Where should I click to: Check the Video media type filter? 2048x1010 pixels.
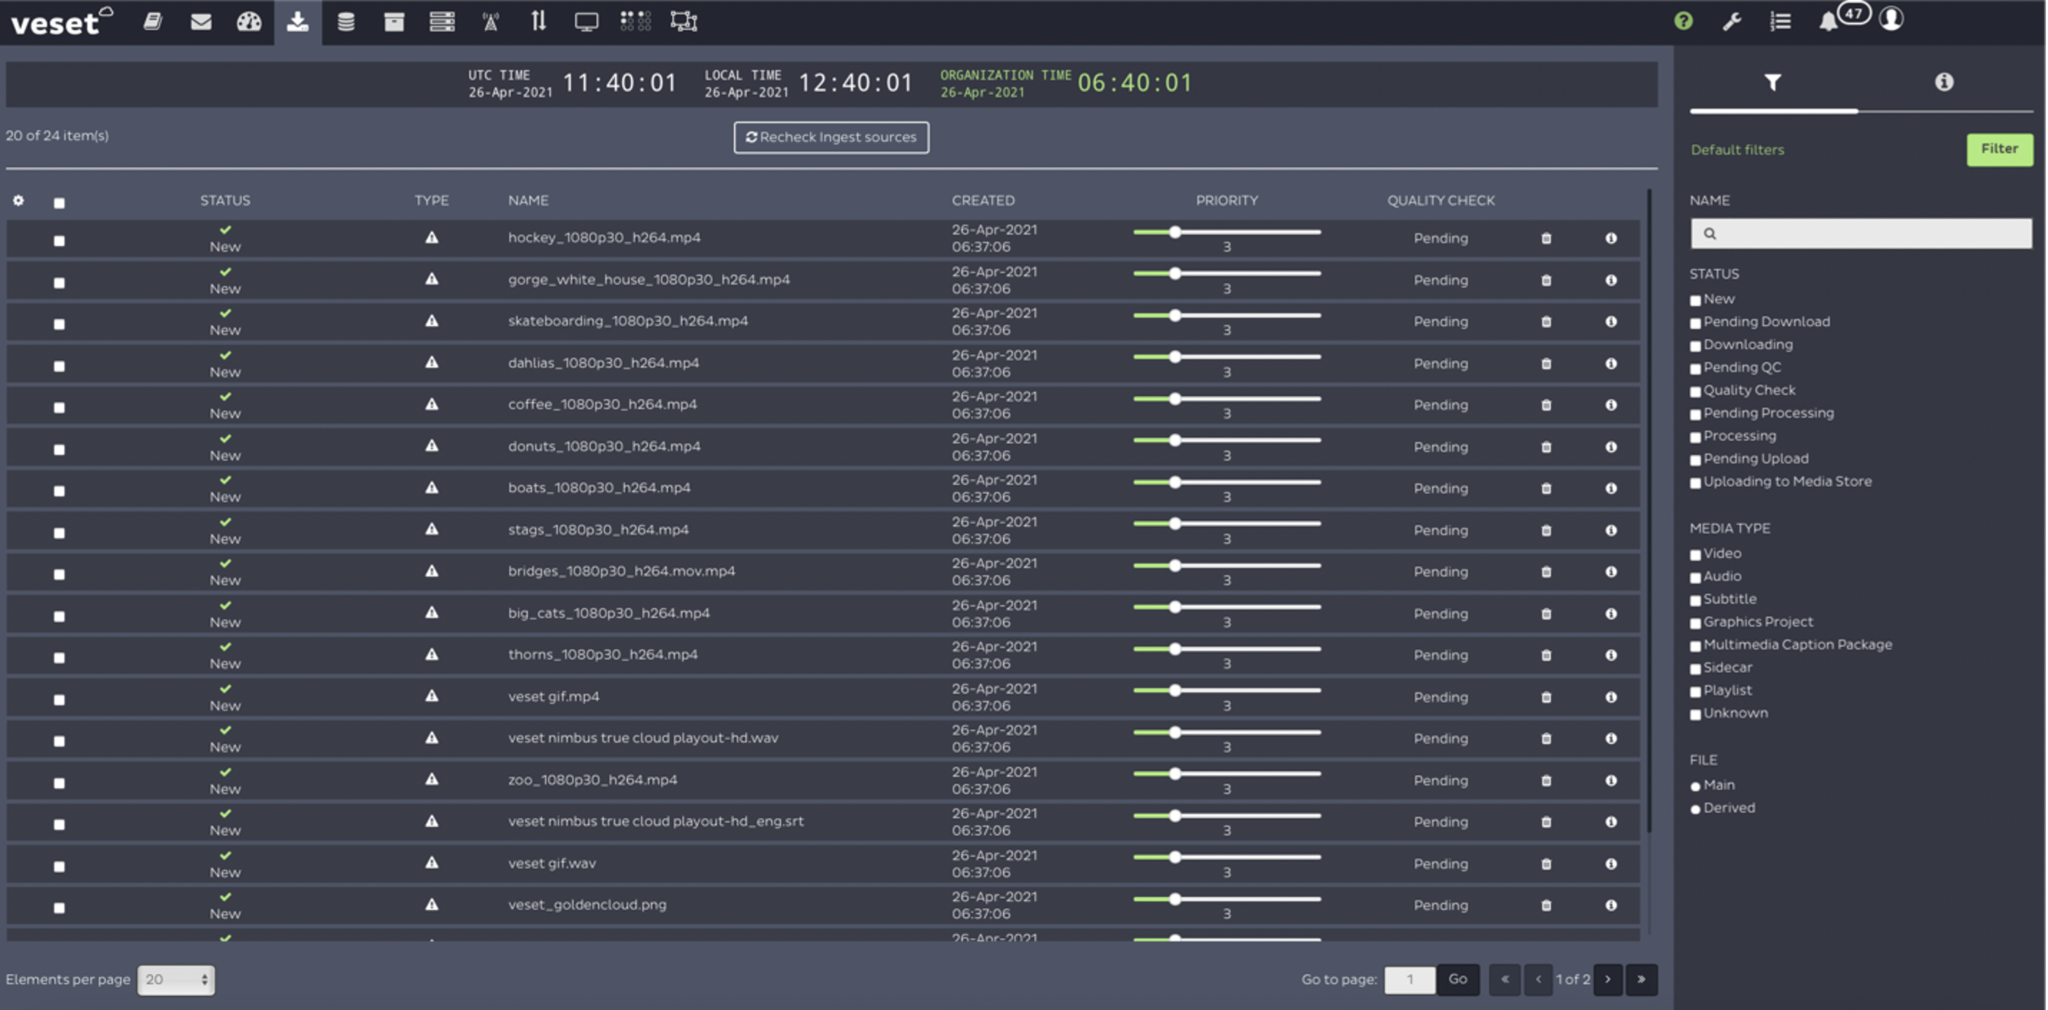1696,555
